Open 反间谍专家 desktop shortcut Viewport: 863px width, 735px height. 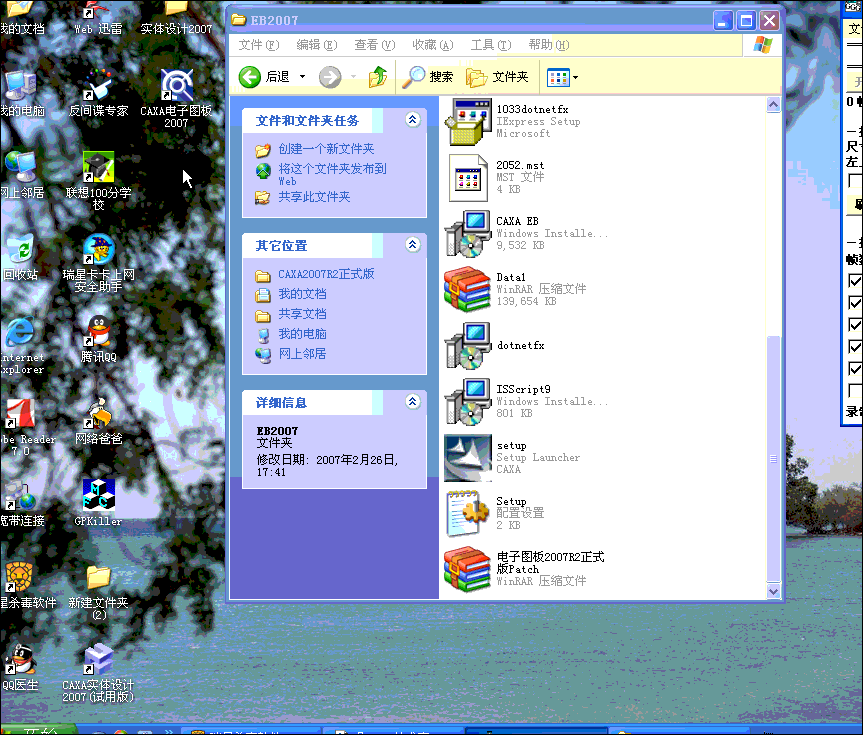(98, 92)
